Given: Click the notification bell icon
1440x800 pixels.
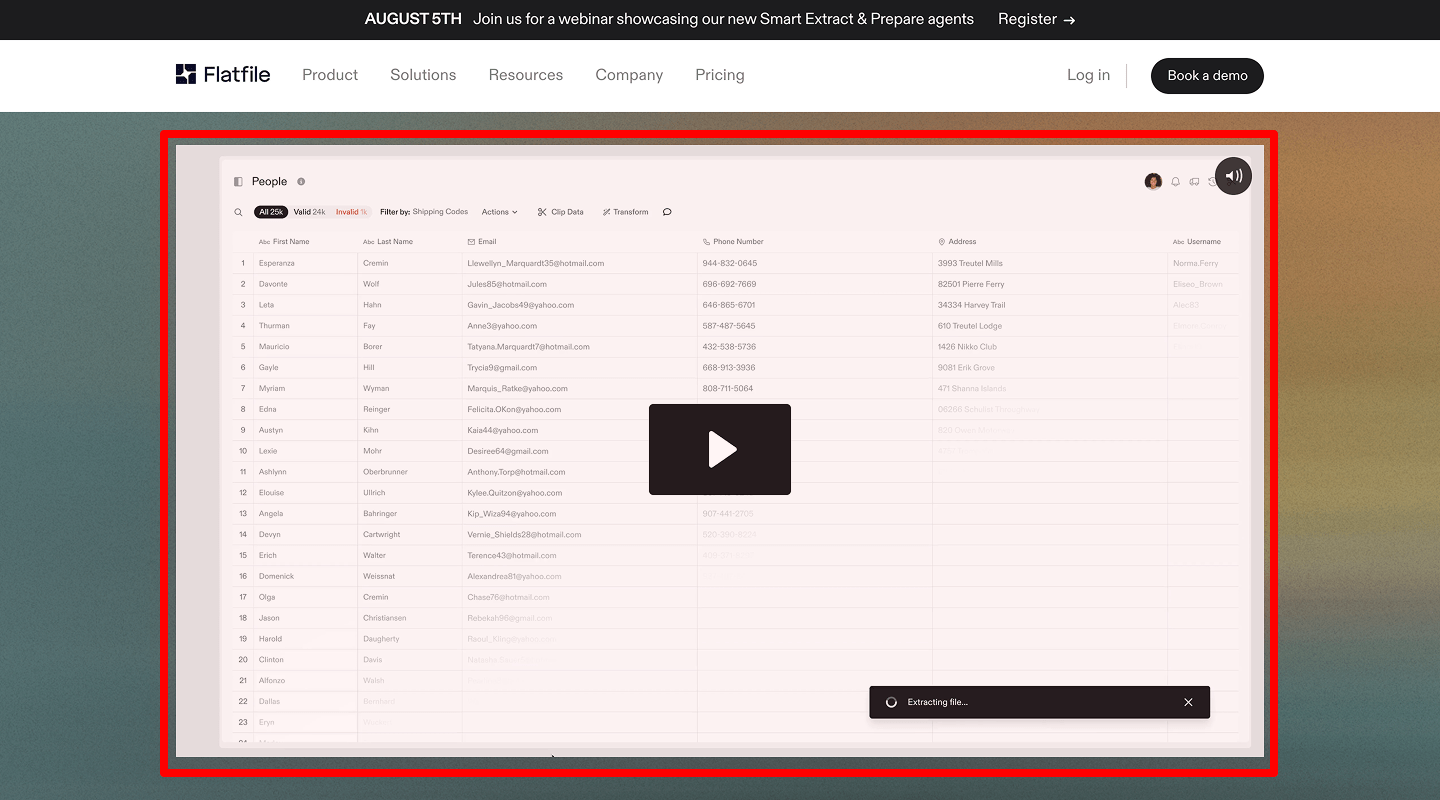Looking at the screenshot, I should click(1176, 182).
